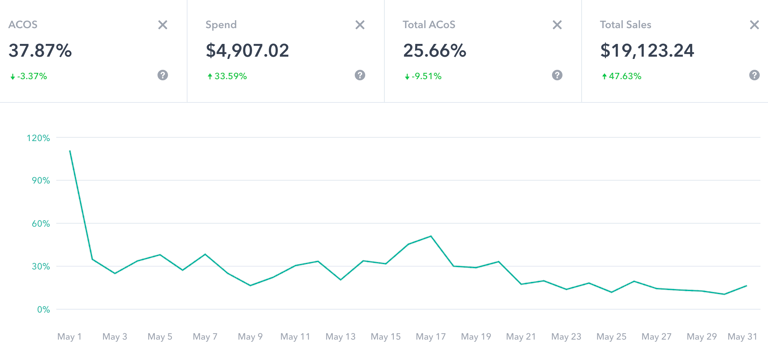Open help icon on Total ACoS

pos(557,75)
